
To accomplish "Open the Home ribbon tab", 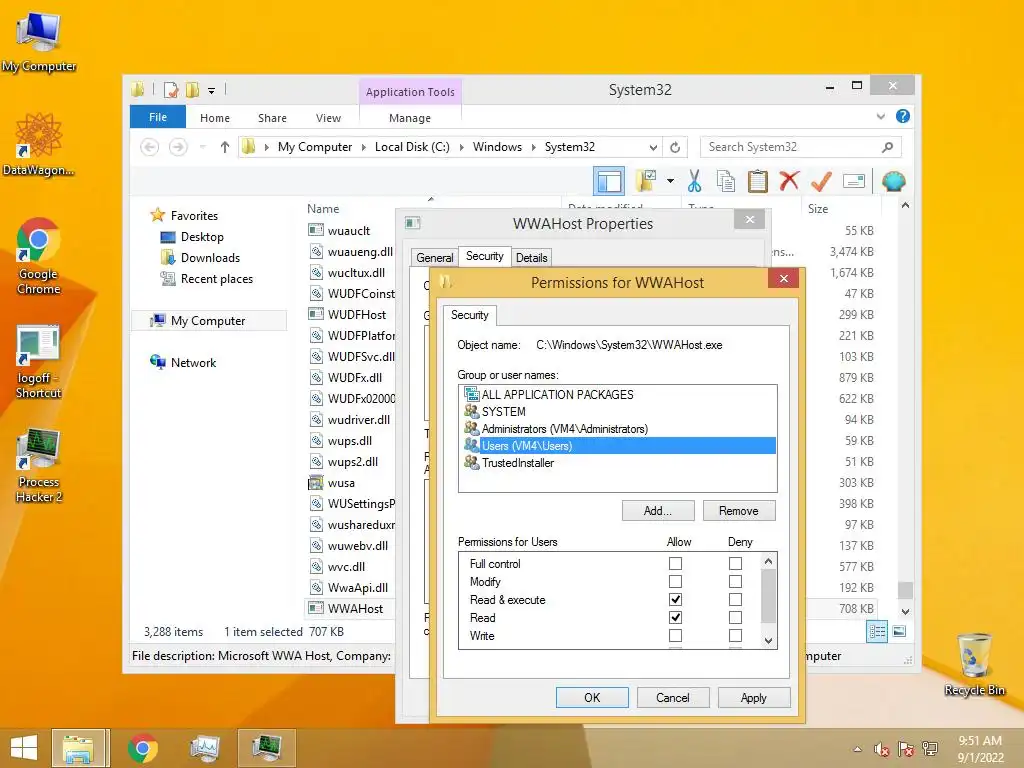I will (215, 118).
